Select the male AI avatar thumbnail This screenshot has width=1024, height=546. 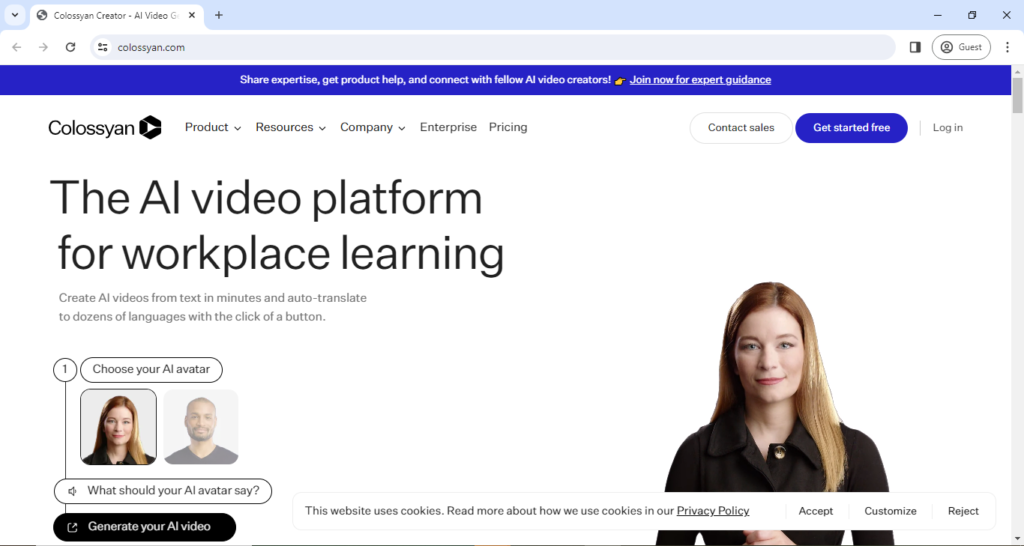pos(201,427)
